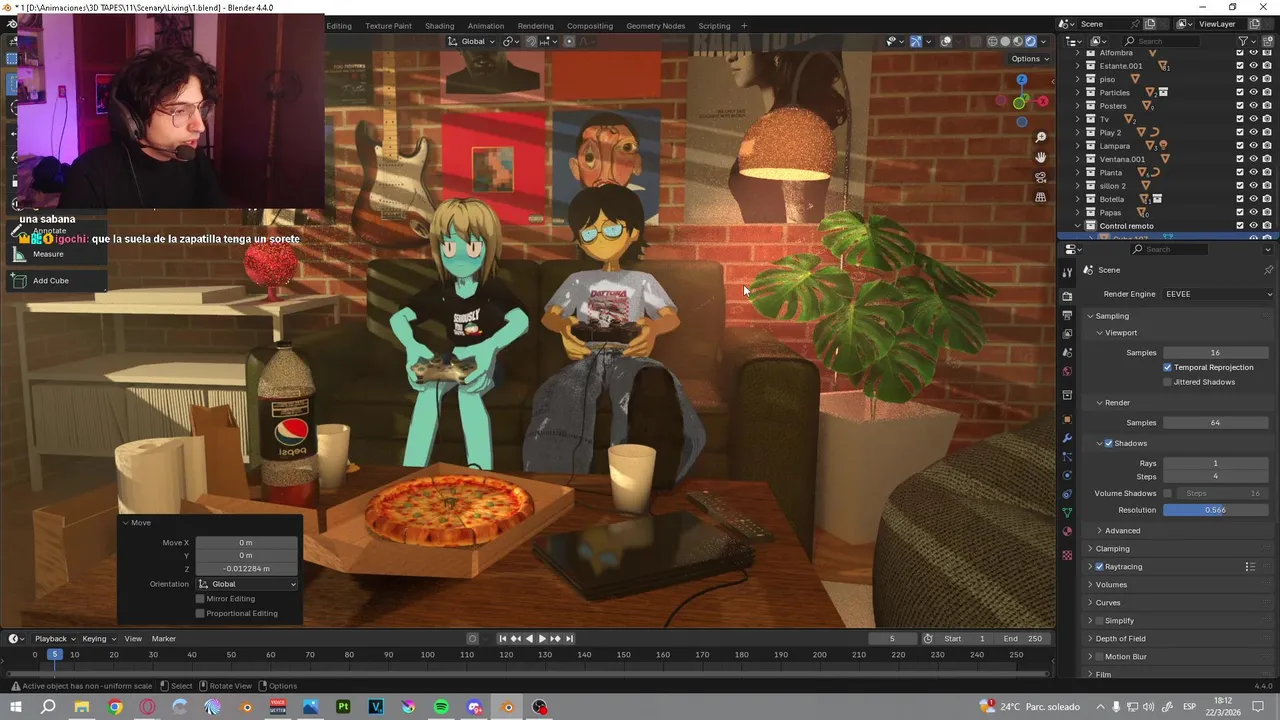Expand the Posters collection in outliner
Viewport: 1280px width, 720px height.
pyautogui.click(x=1078, y=106)
